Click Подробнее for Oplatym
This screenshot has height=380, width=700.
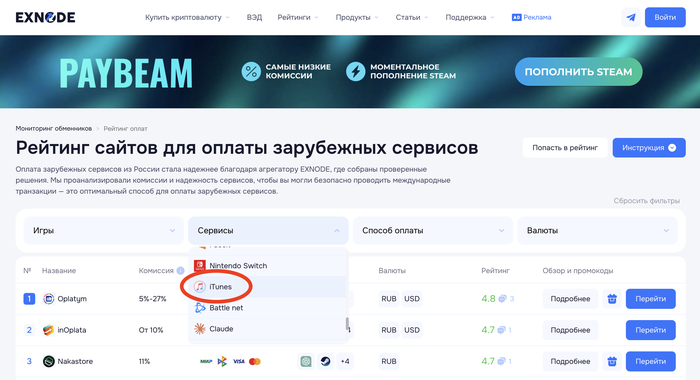570,299
